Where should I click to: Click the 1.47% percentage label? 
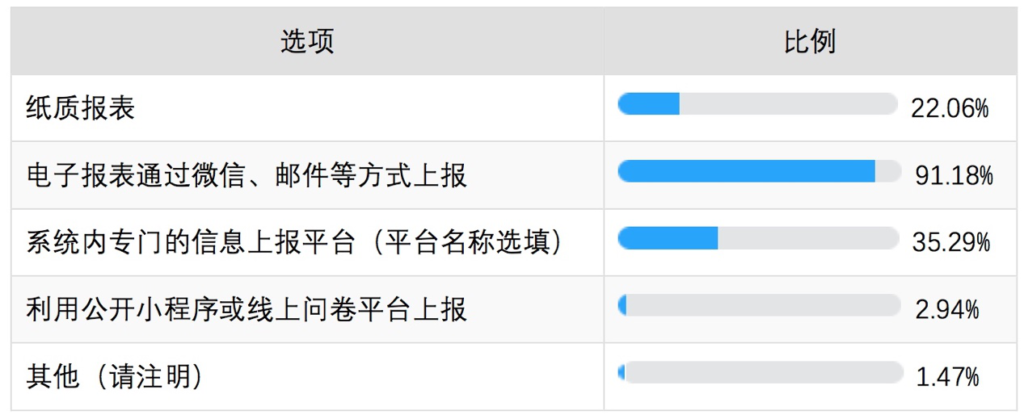point(948,377)
